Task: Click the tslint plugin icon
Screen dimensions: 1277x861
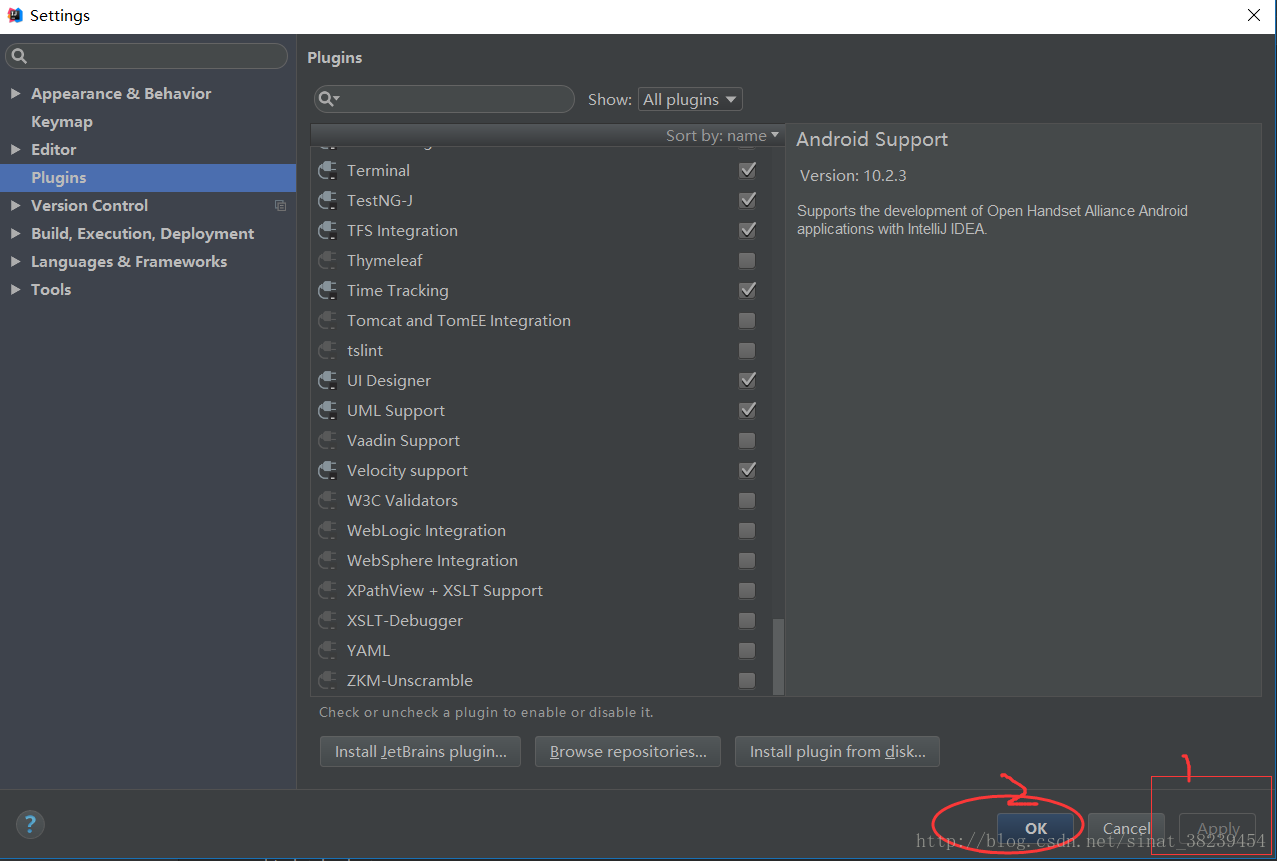Action: [327, 351]
